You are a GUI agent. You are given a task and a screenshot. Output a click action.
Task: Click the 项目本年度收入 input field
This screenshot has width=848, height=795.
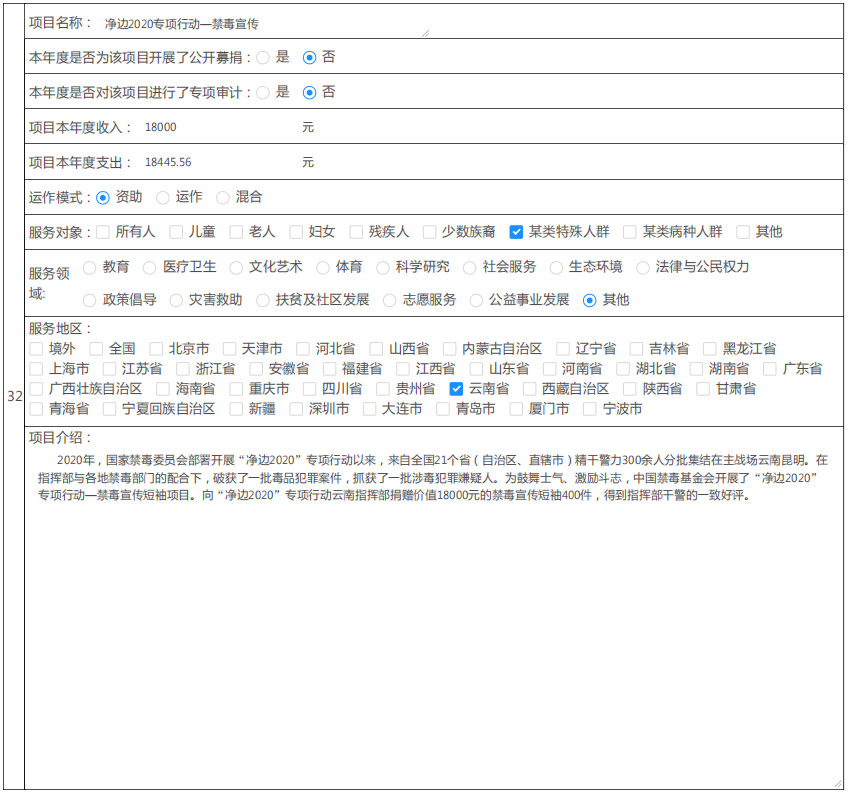point(218,128)
